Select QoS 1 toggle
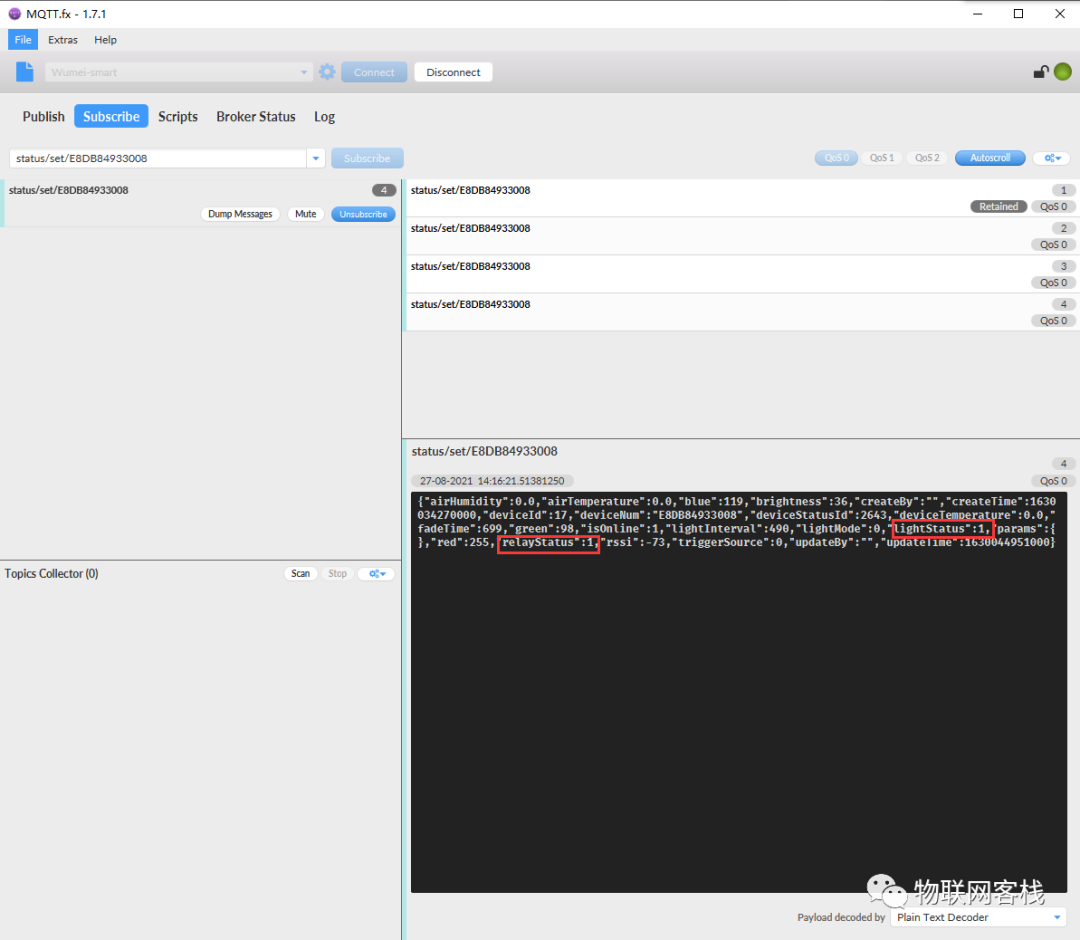The height and width of the screenshot is (940, 1080). [x=882, y=158]
